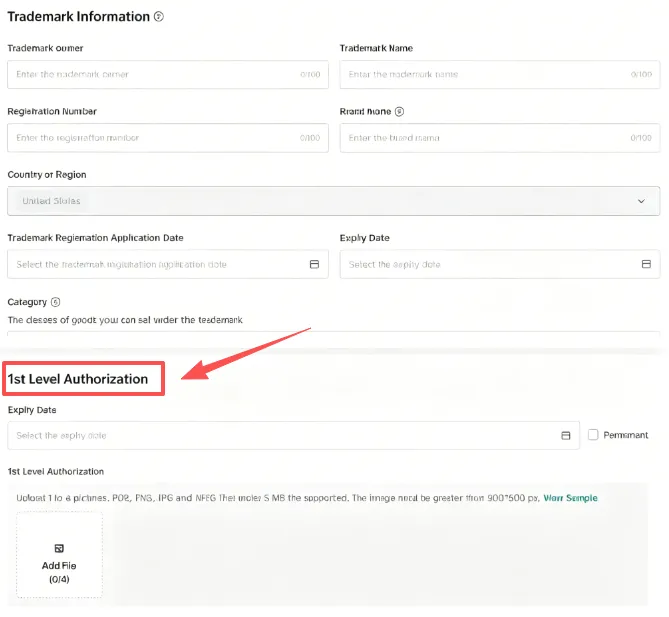Click info icon next to Trademark Information
This screenshot has height=617, width=669.
160,17
